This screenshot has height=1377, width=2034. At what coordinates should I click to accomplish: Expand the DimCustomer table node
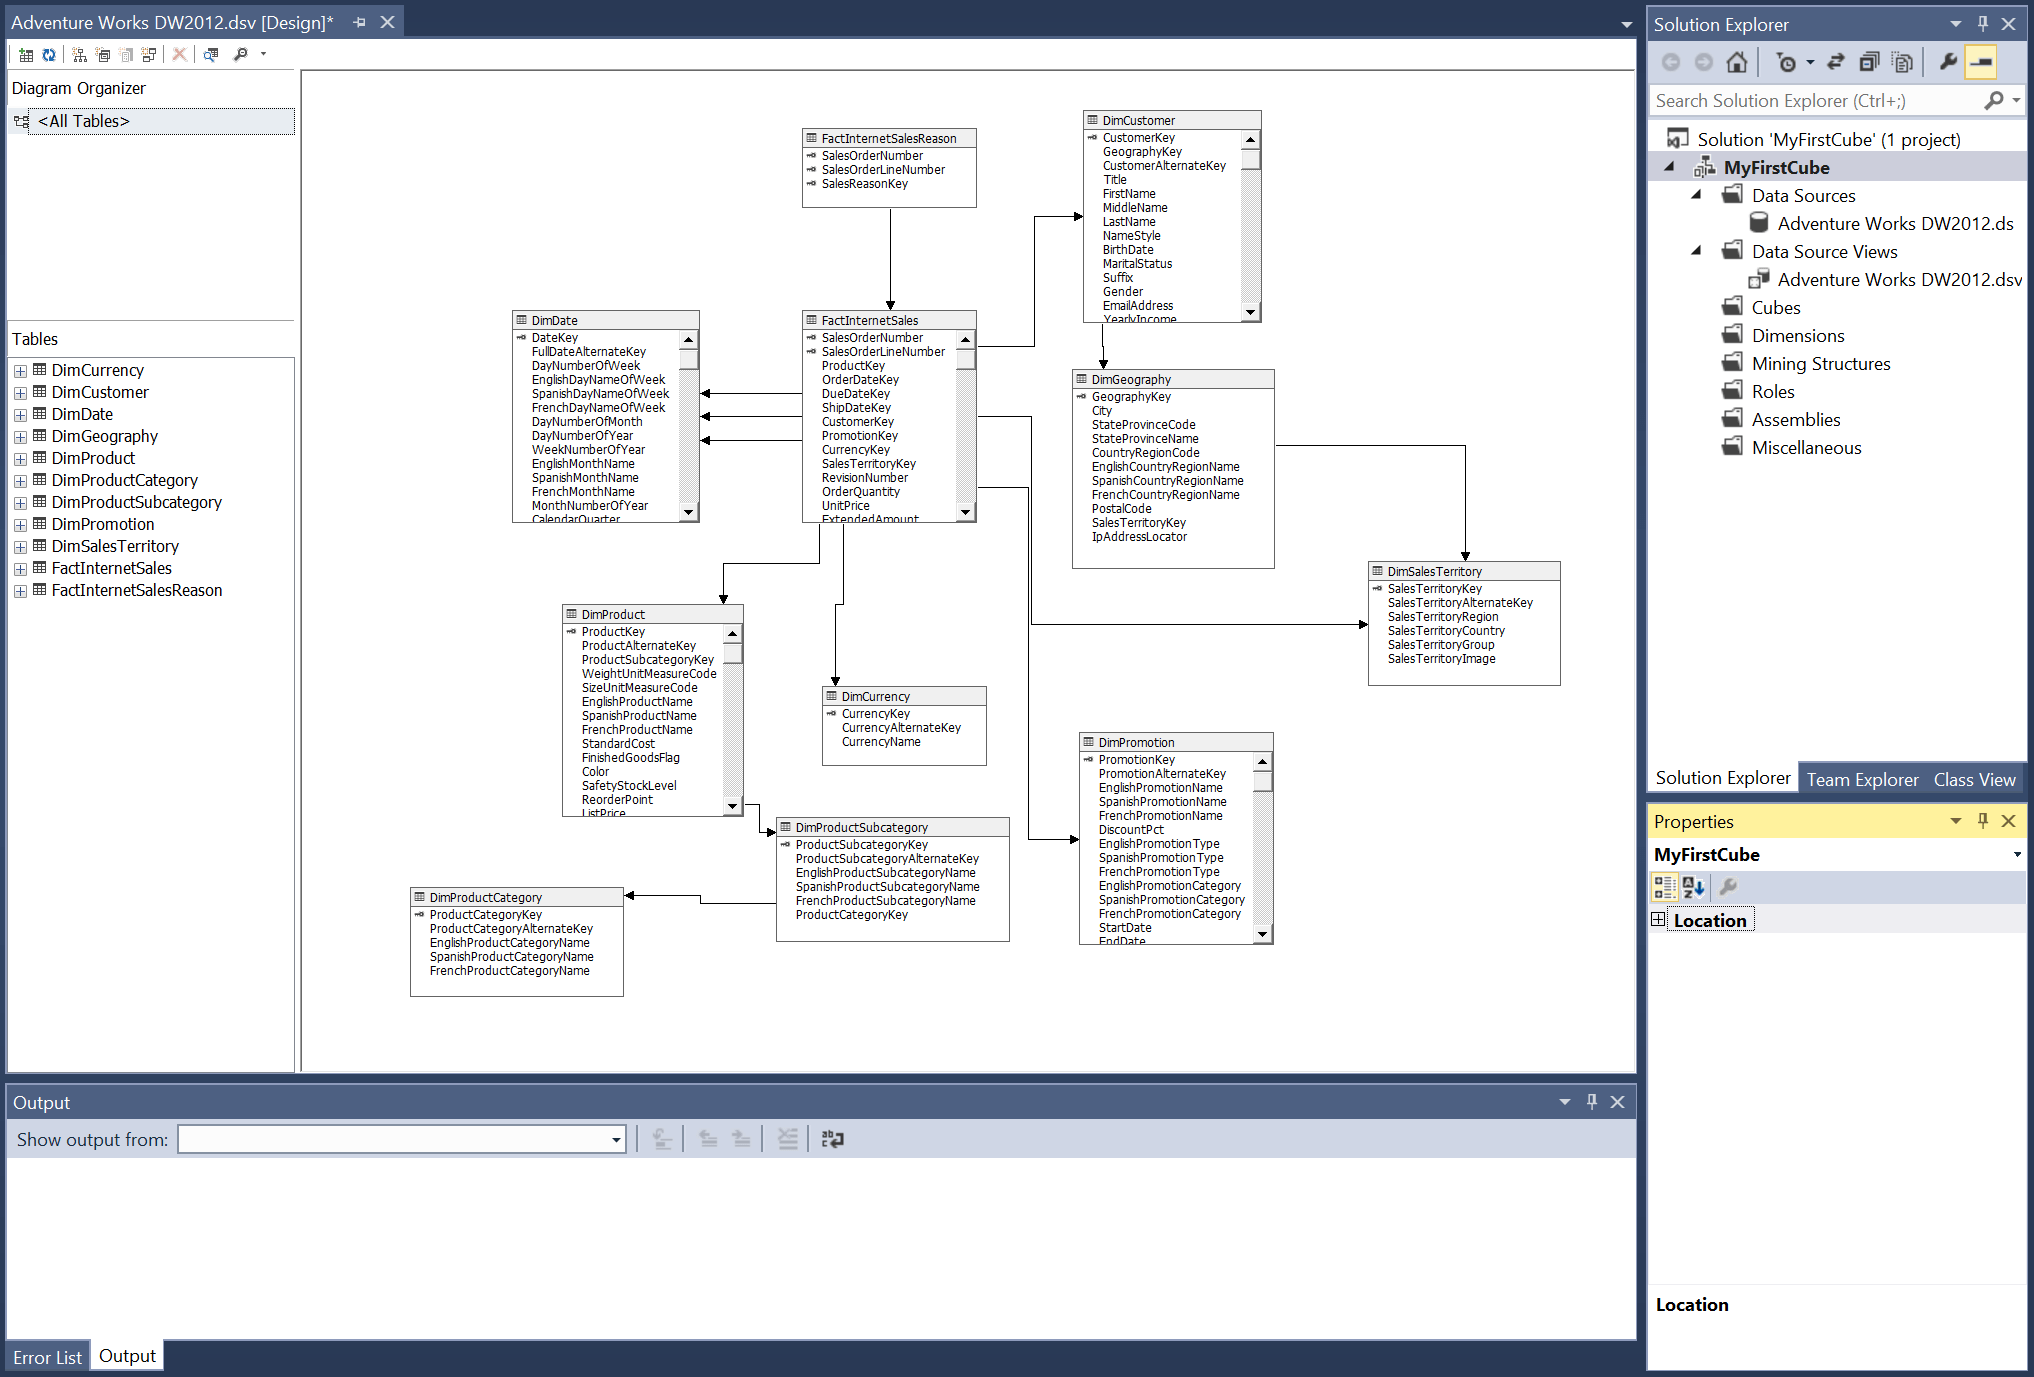coord(20,393)
